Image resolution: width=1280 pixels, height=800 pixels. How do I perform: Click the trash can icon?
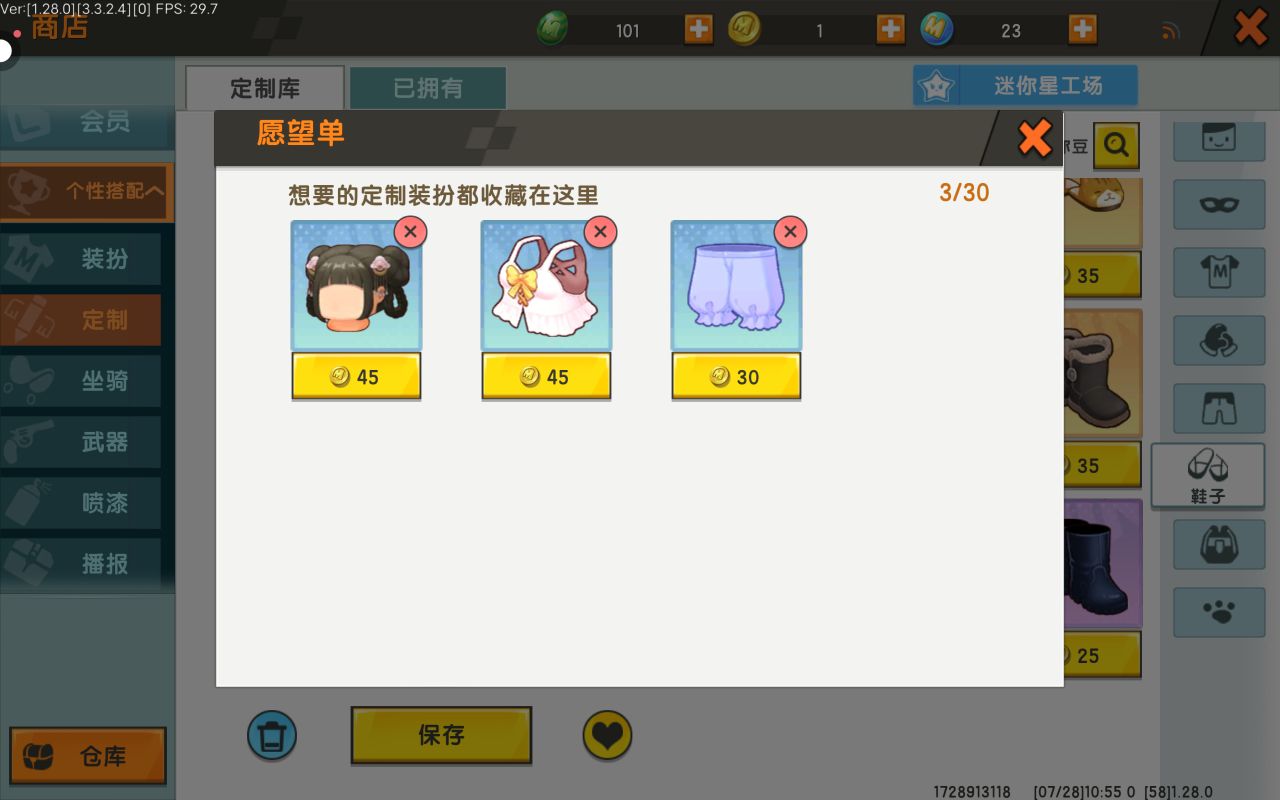[272, 736]
